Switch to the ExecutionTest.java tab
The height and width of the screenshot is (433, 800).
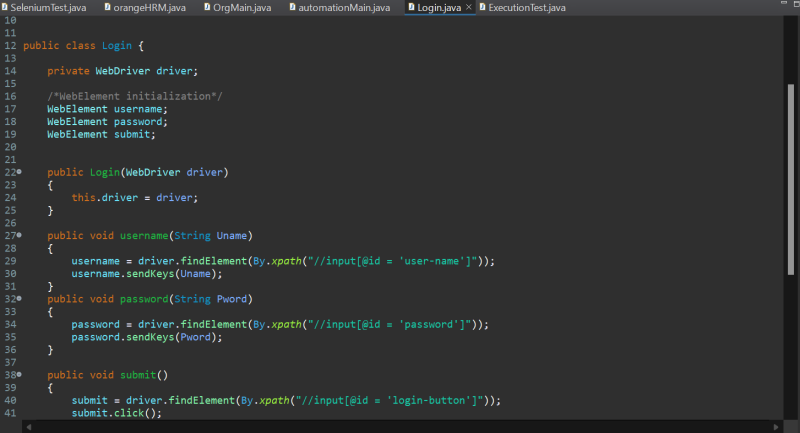522,8
